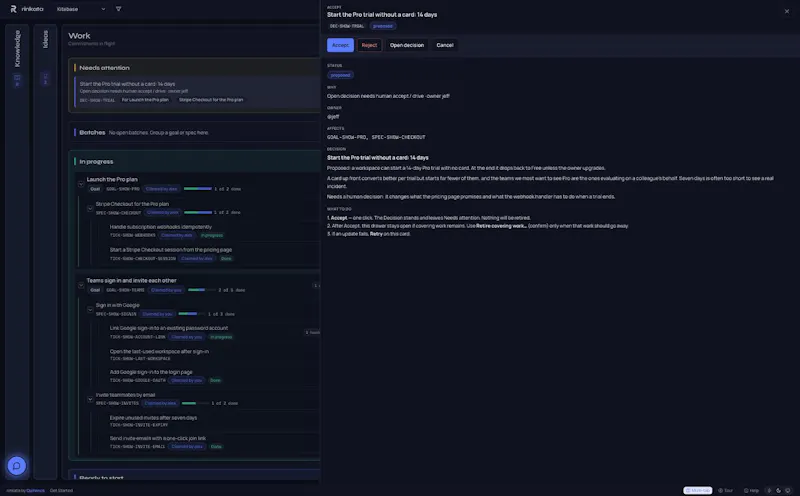
Task: Click progress bar of Invite teammates by email
Action: (x=195, y=403)
